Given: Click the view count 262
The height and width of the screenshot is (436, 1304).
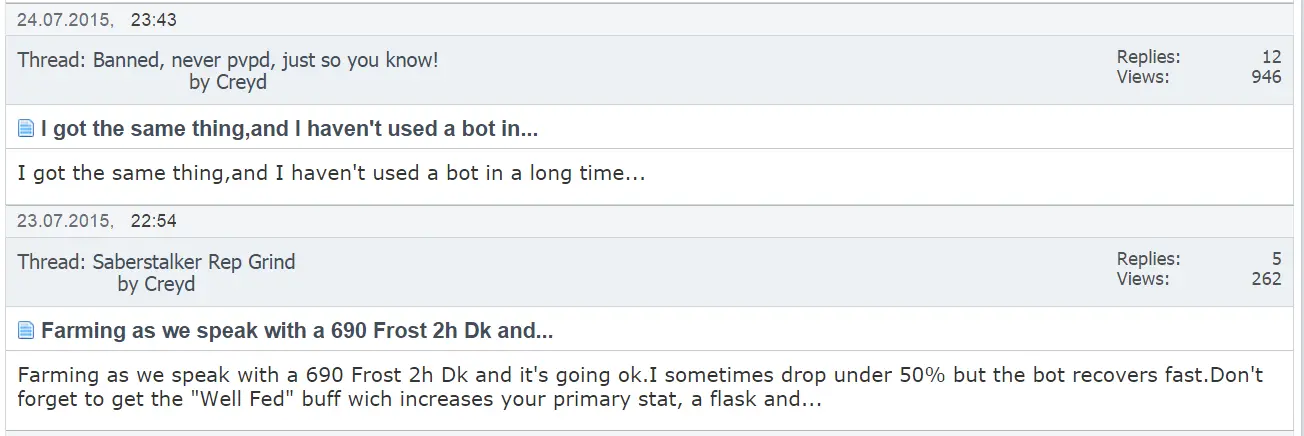Looking at the screenshot, I should click(1266, 278).
